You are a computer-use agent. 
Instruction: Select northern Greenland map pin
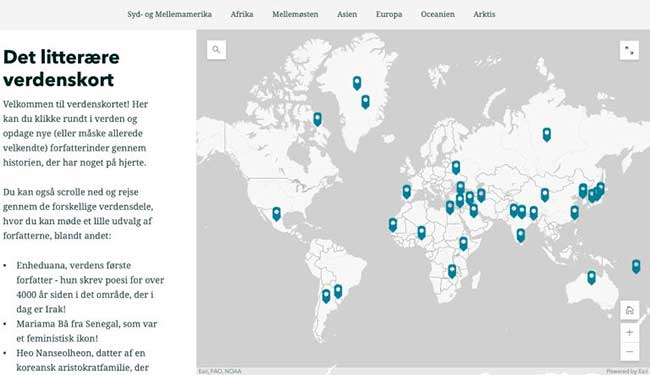357,83
